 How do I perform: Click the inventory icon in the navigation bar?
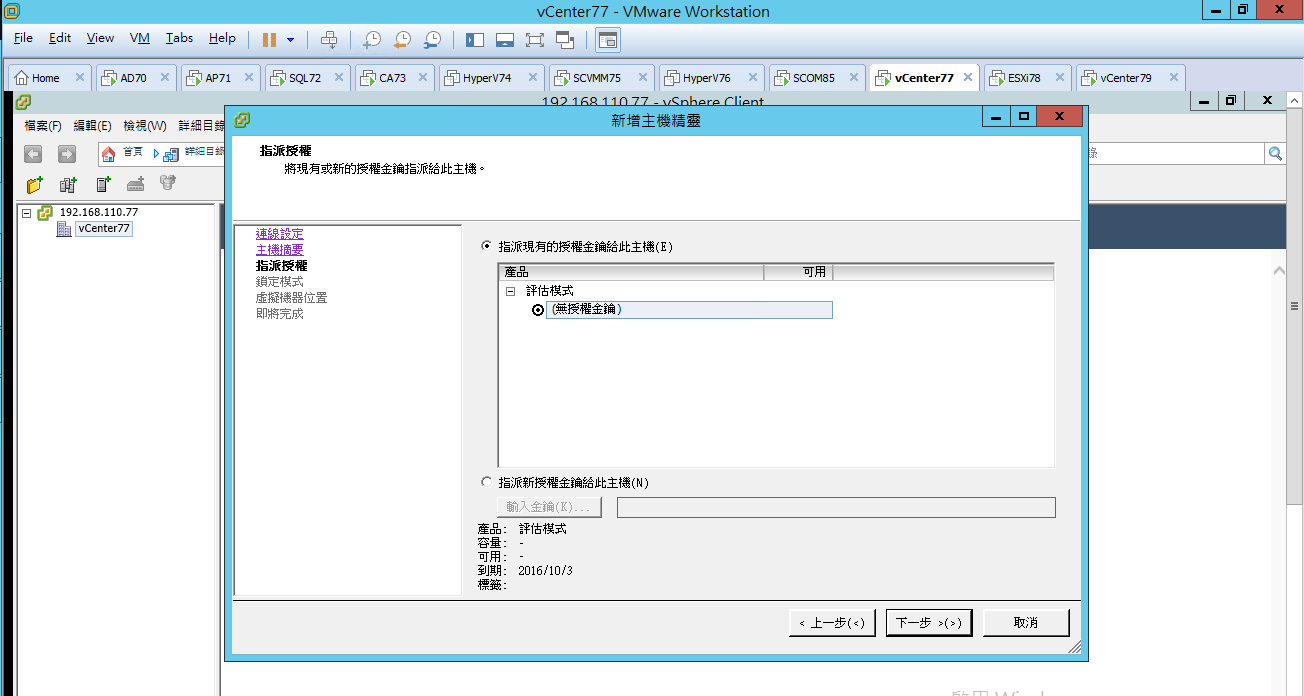pos(171,153)
